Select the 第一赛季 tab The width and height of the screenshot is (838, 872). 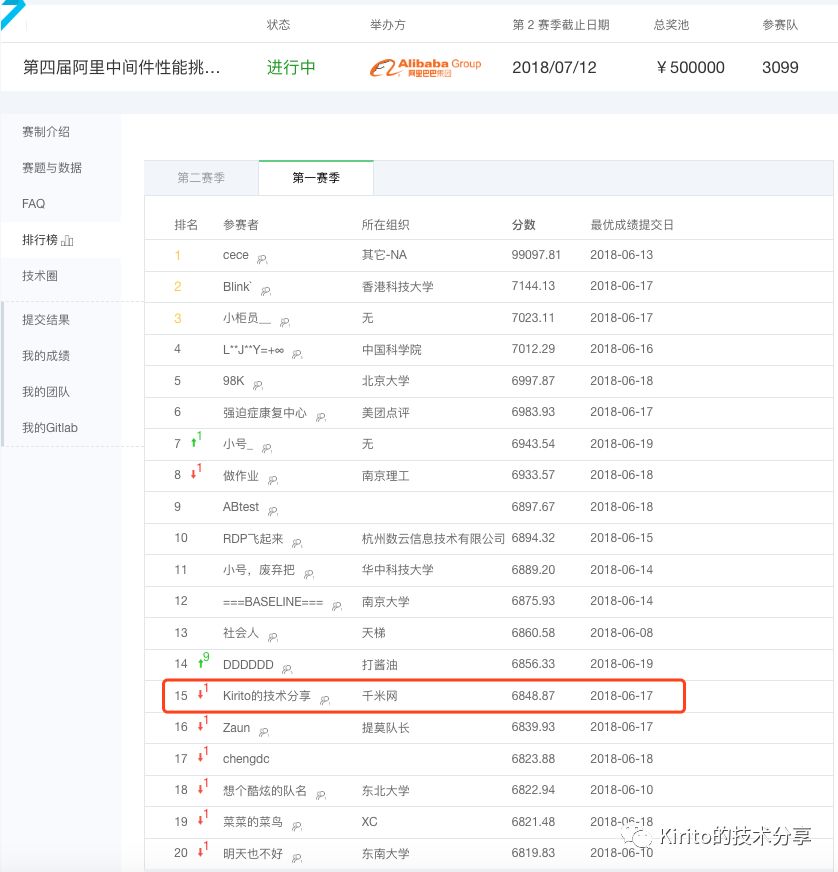(316, 178)
